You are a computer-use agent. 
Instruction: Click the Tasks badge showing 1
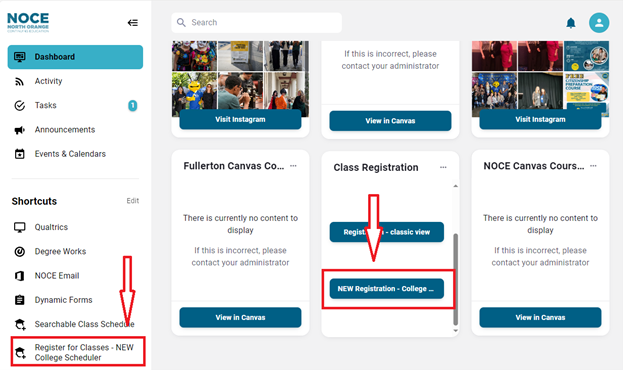(133, 106)
